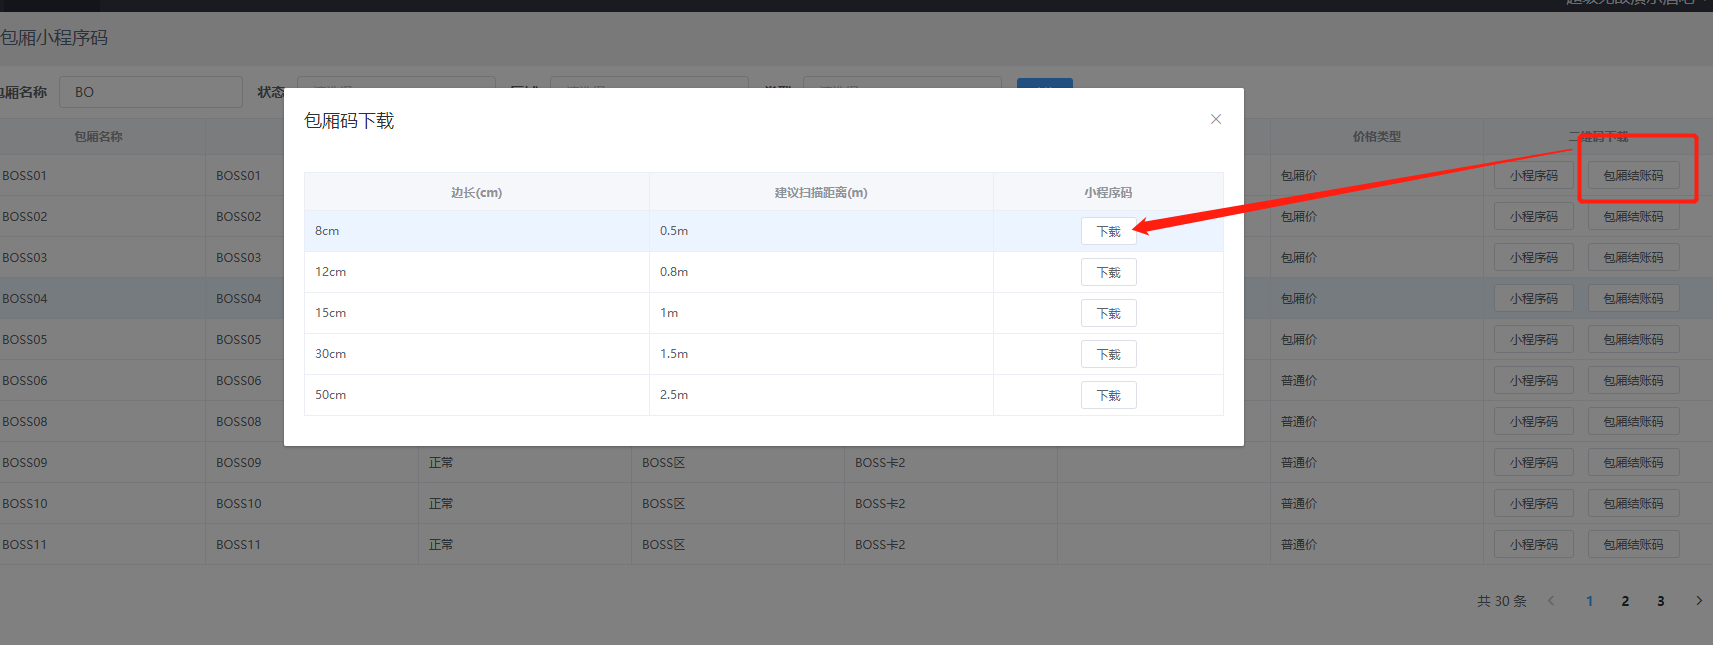Open 包厢结账码 for the BOSS09 row

(1634, 462)
